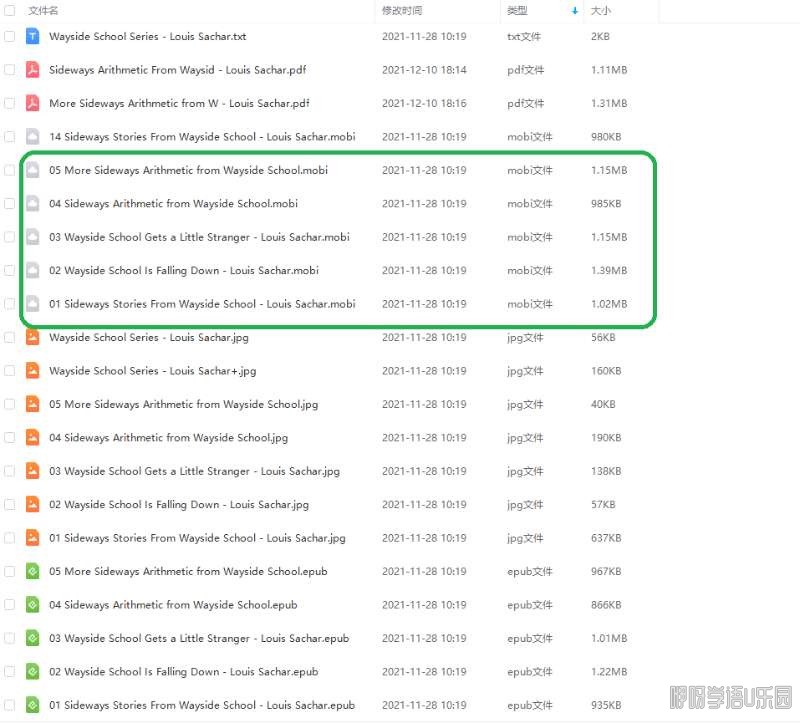Click epub icon of 05 More Sideways Arithmetic epub
The height and width of the screenshot is (723, 800).
pos(33,571)
